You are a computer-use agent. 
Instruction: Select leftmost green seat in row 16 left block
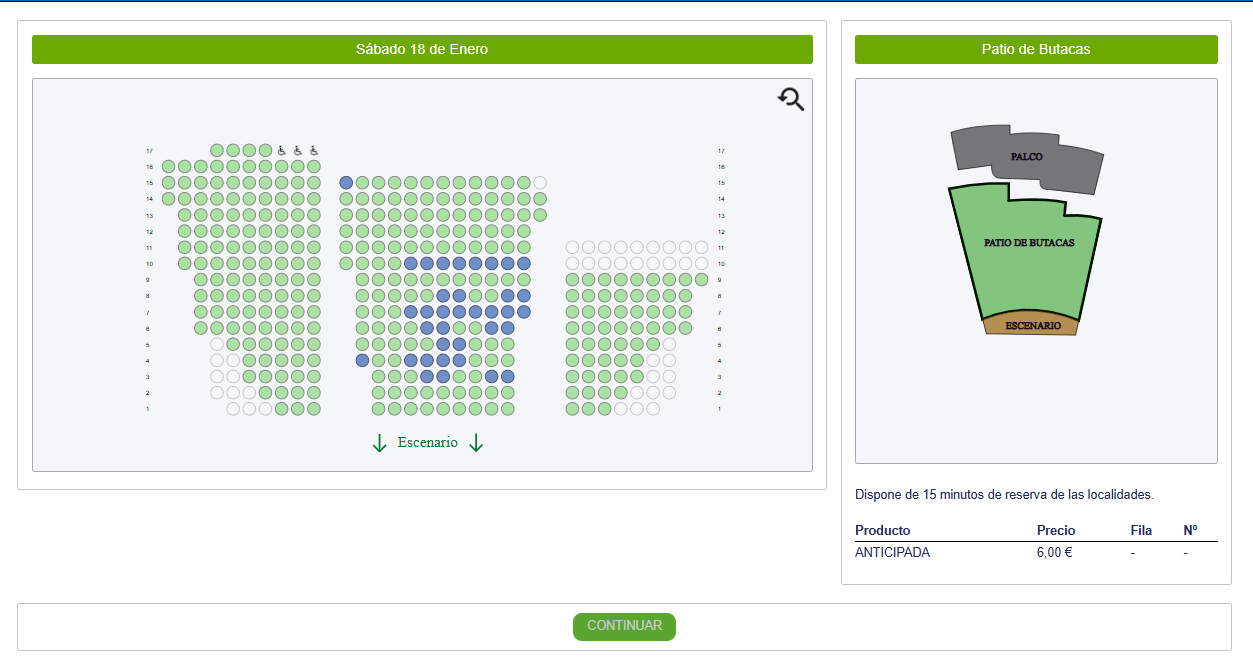[169, 167]
